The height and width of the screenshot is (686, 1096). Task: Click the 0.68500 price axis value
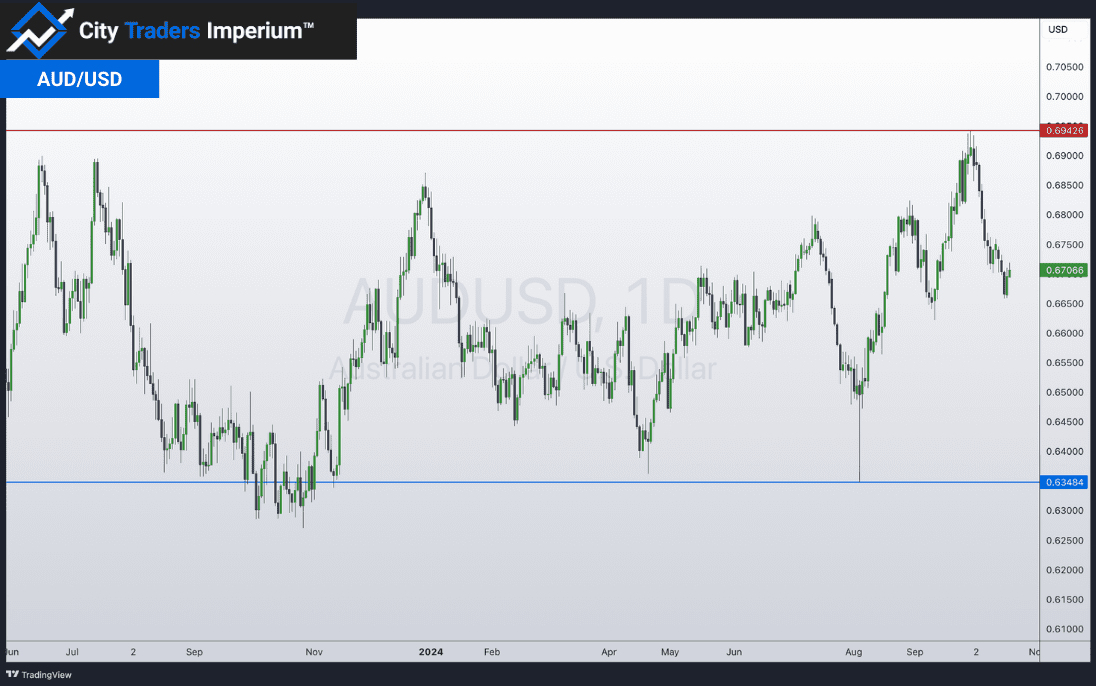1065,185
